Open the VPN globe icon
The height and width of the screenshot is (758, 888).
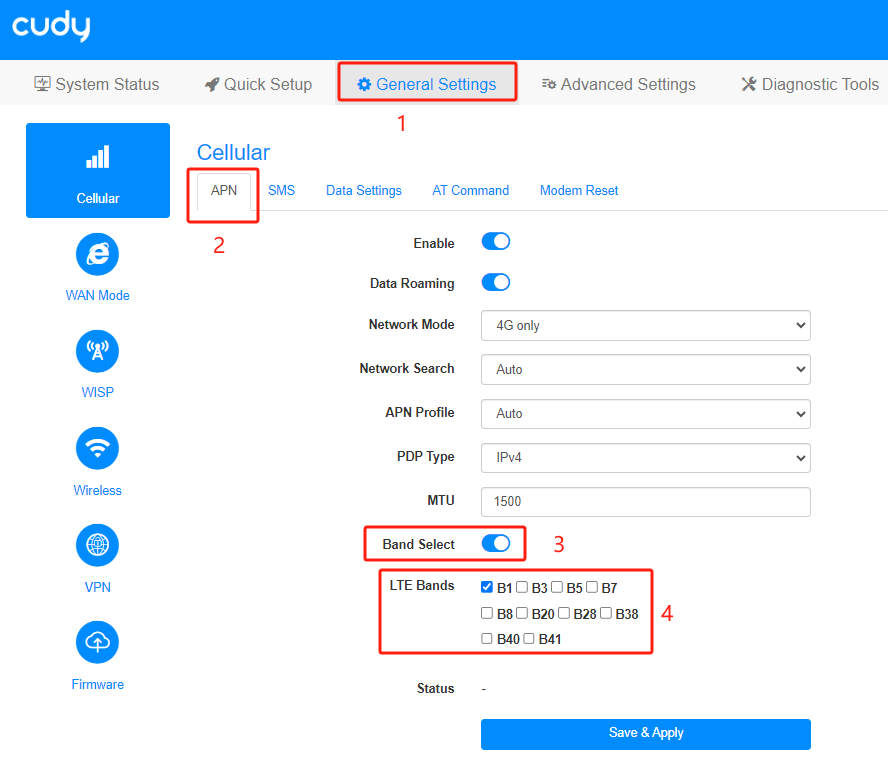pyautogui.click(x=97, y=545)
